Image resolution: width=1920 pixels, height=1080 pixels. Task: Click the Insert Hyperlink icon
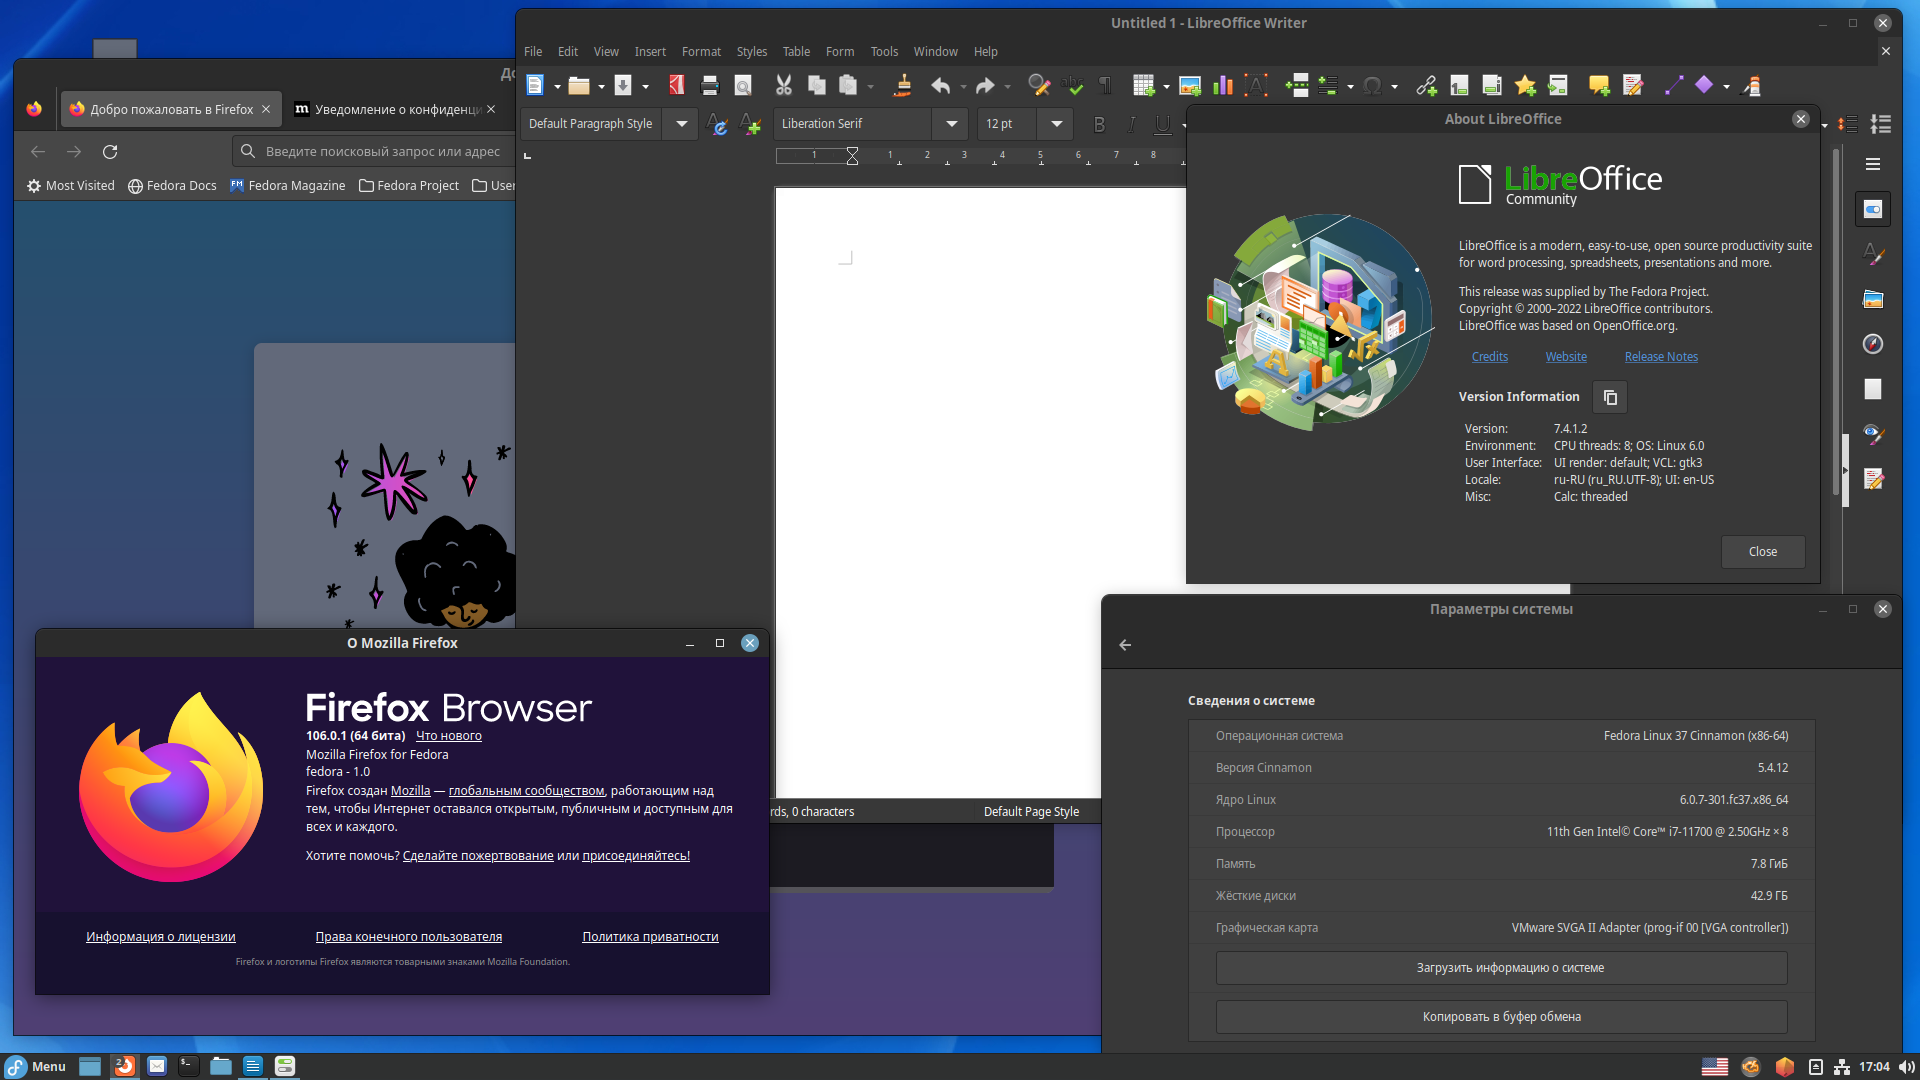point(1427,86)
